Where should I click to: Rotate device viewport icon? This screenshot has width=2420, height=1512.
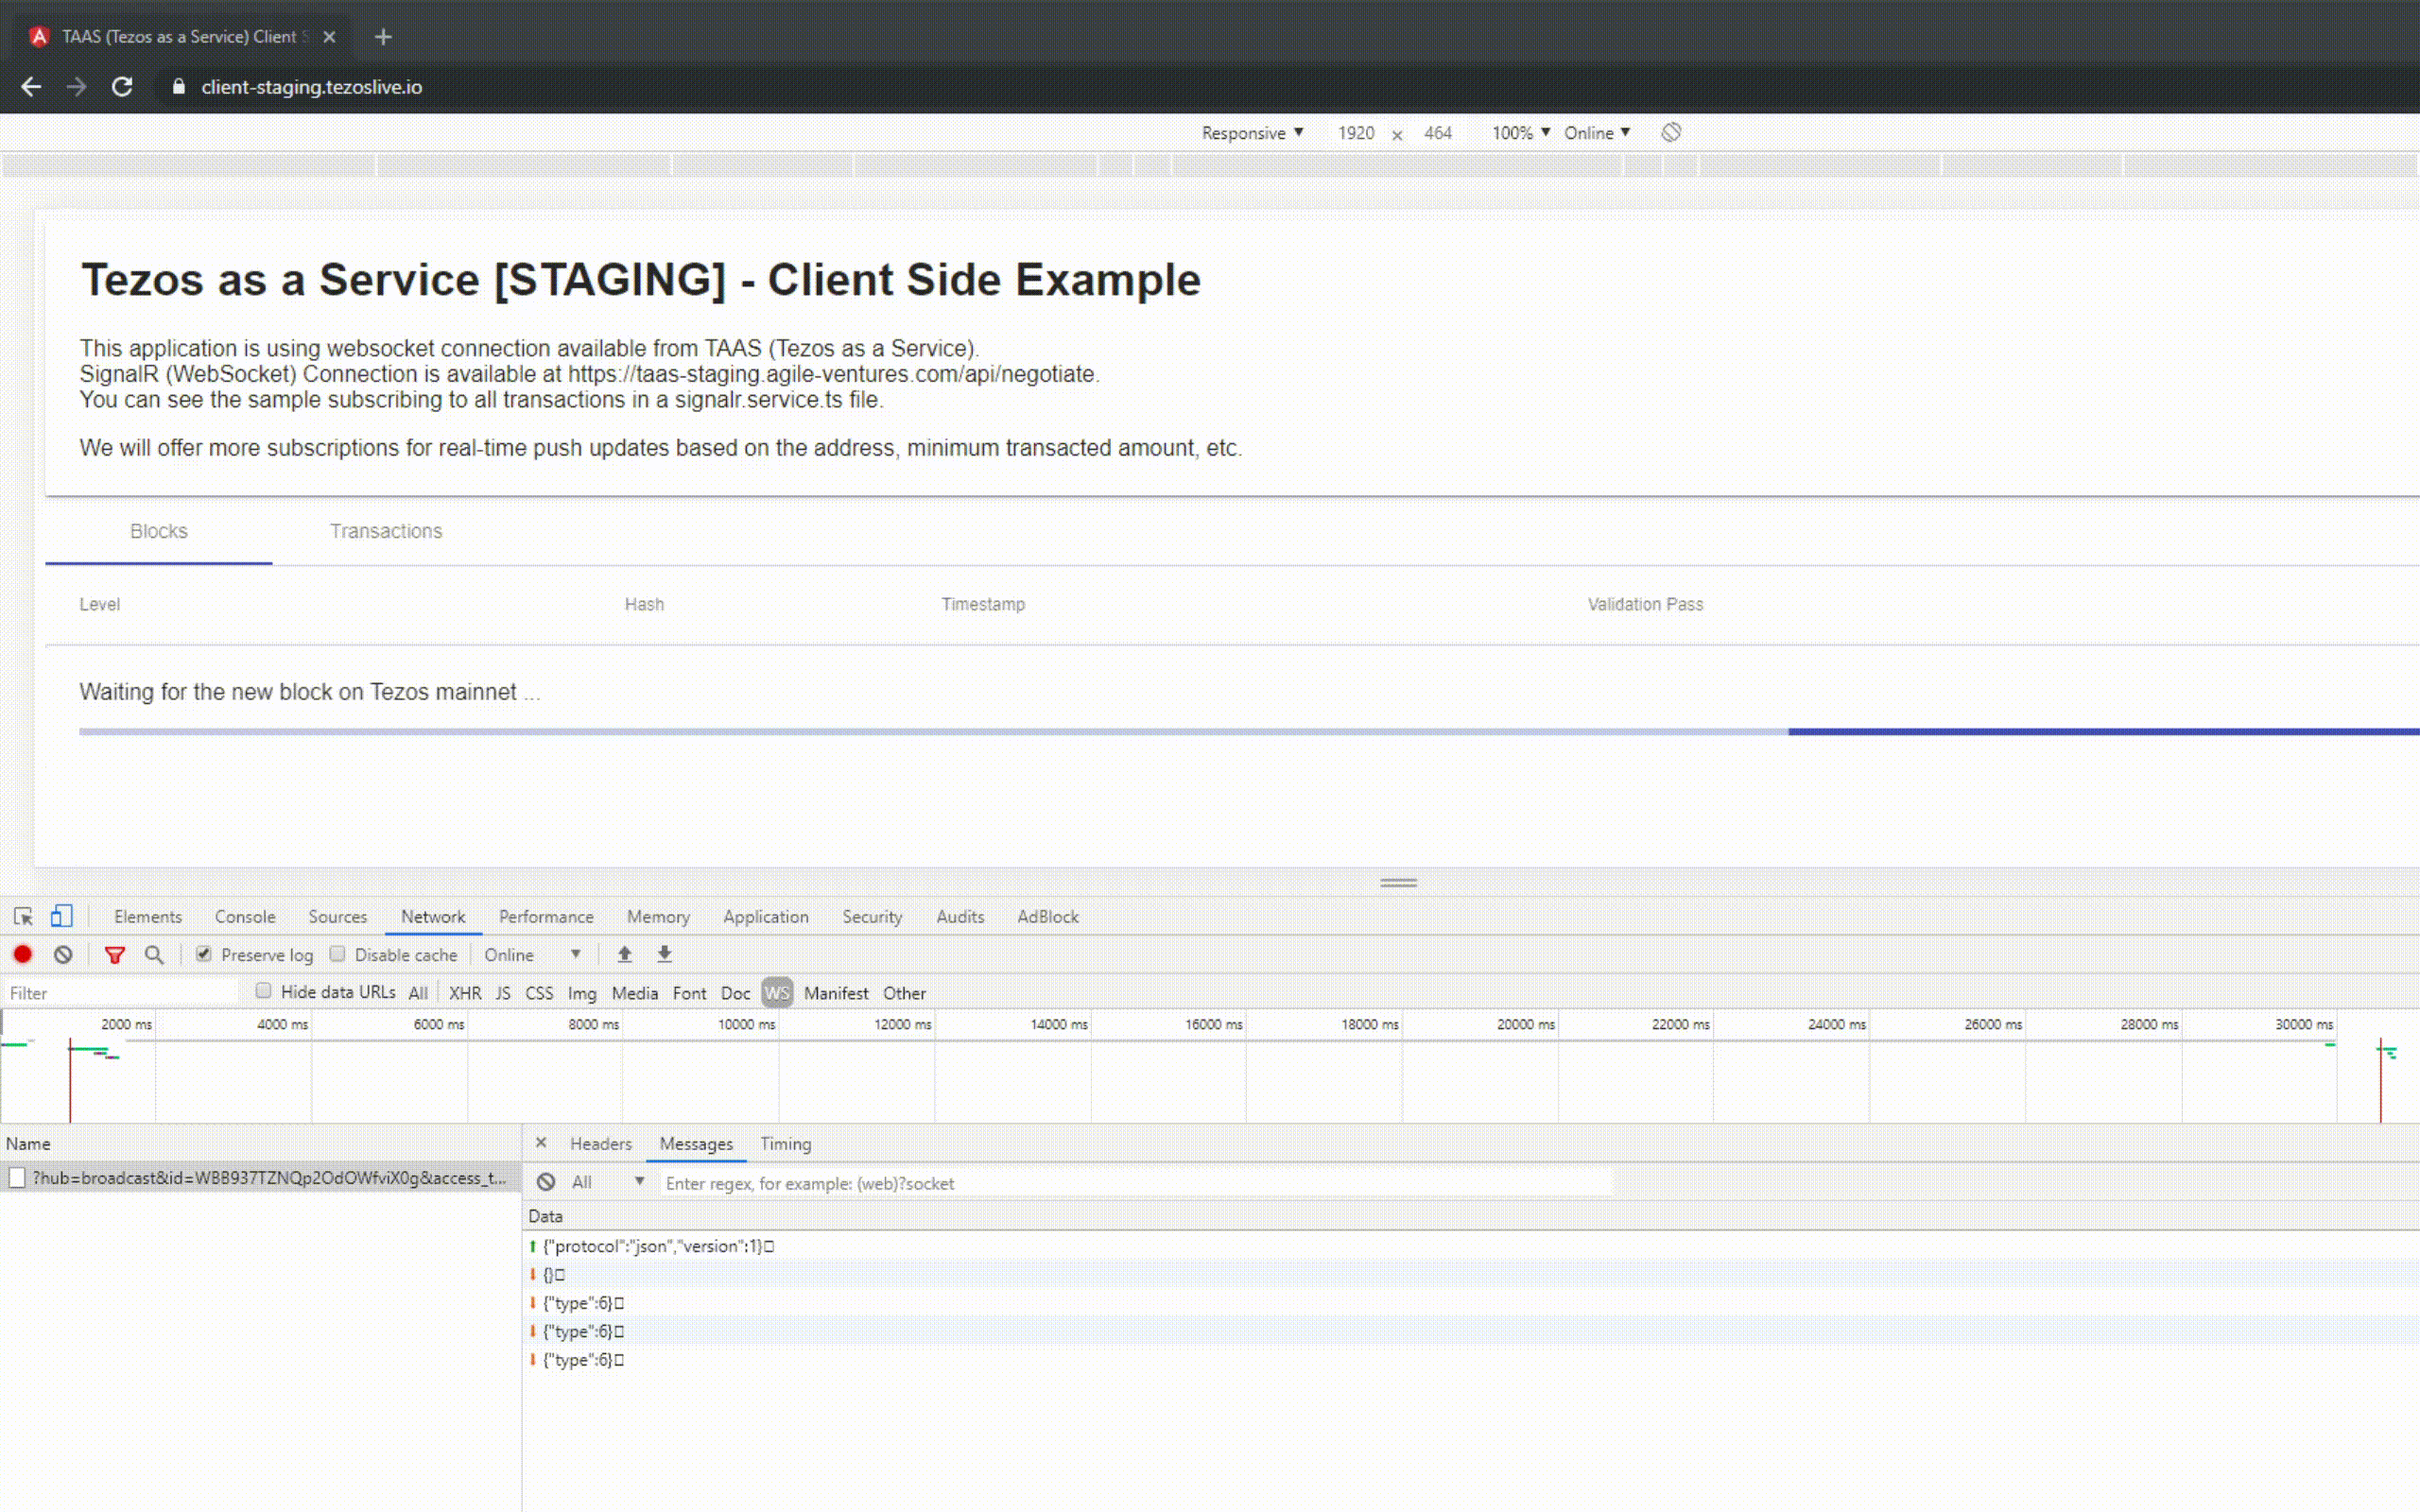(x=1671, y=133)
